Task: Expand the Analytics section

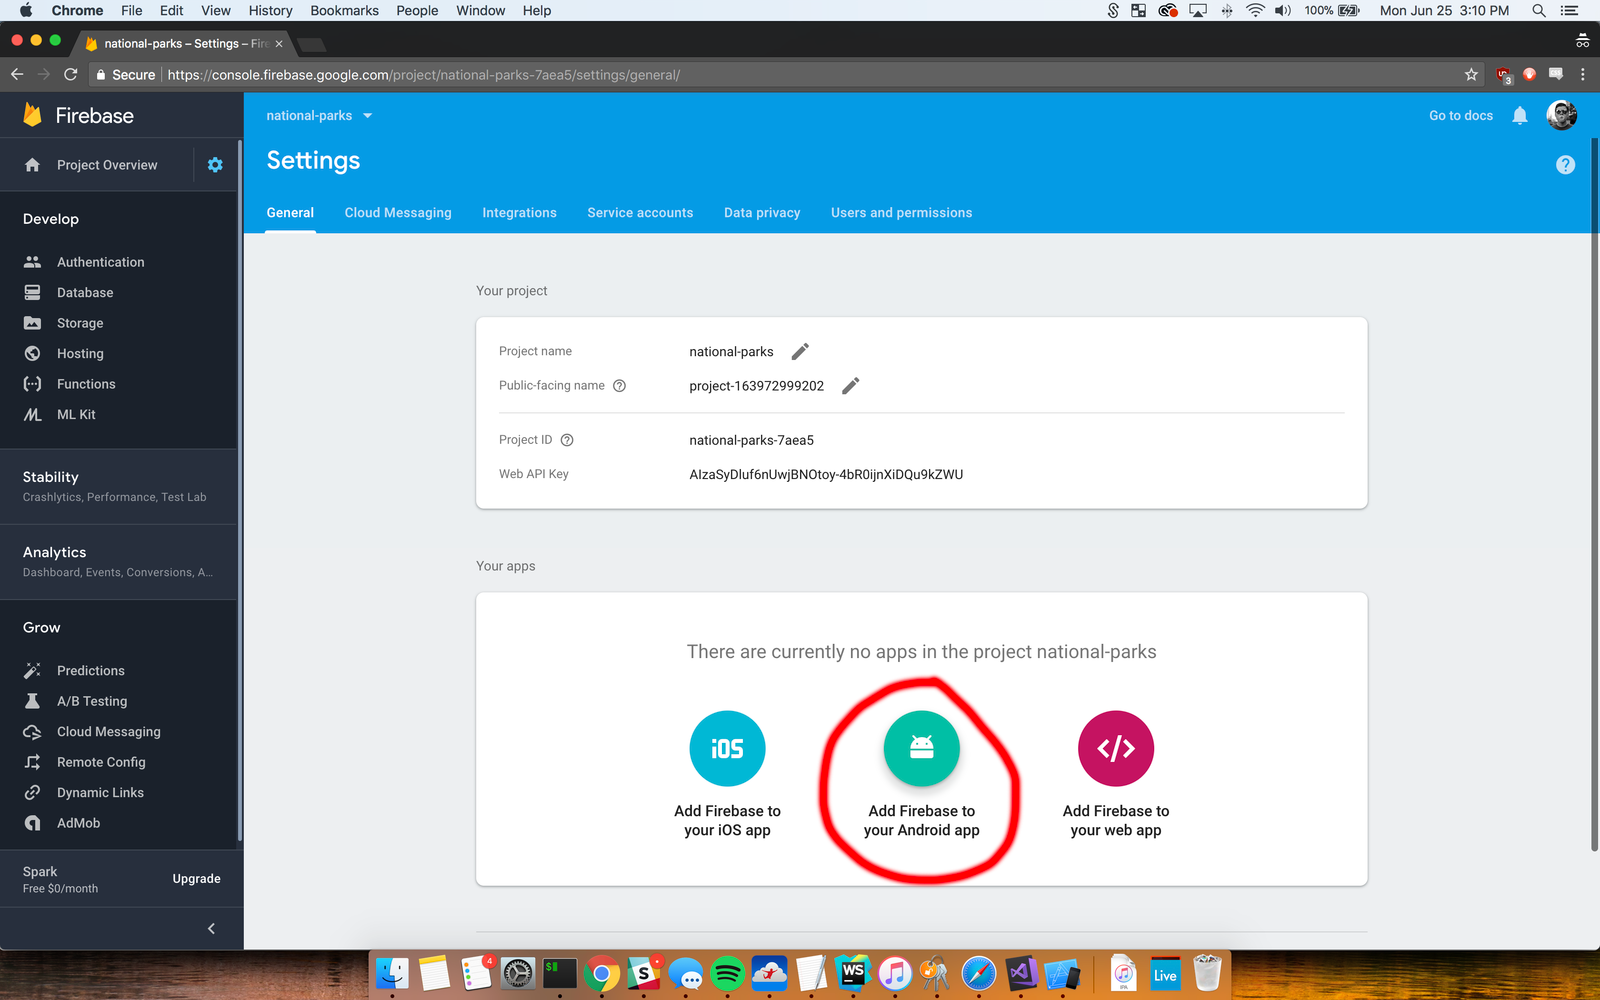Action: pyautogui.click(x=118, y=561)
